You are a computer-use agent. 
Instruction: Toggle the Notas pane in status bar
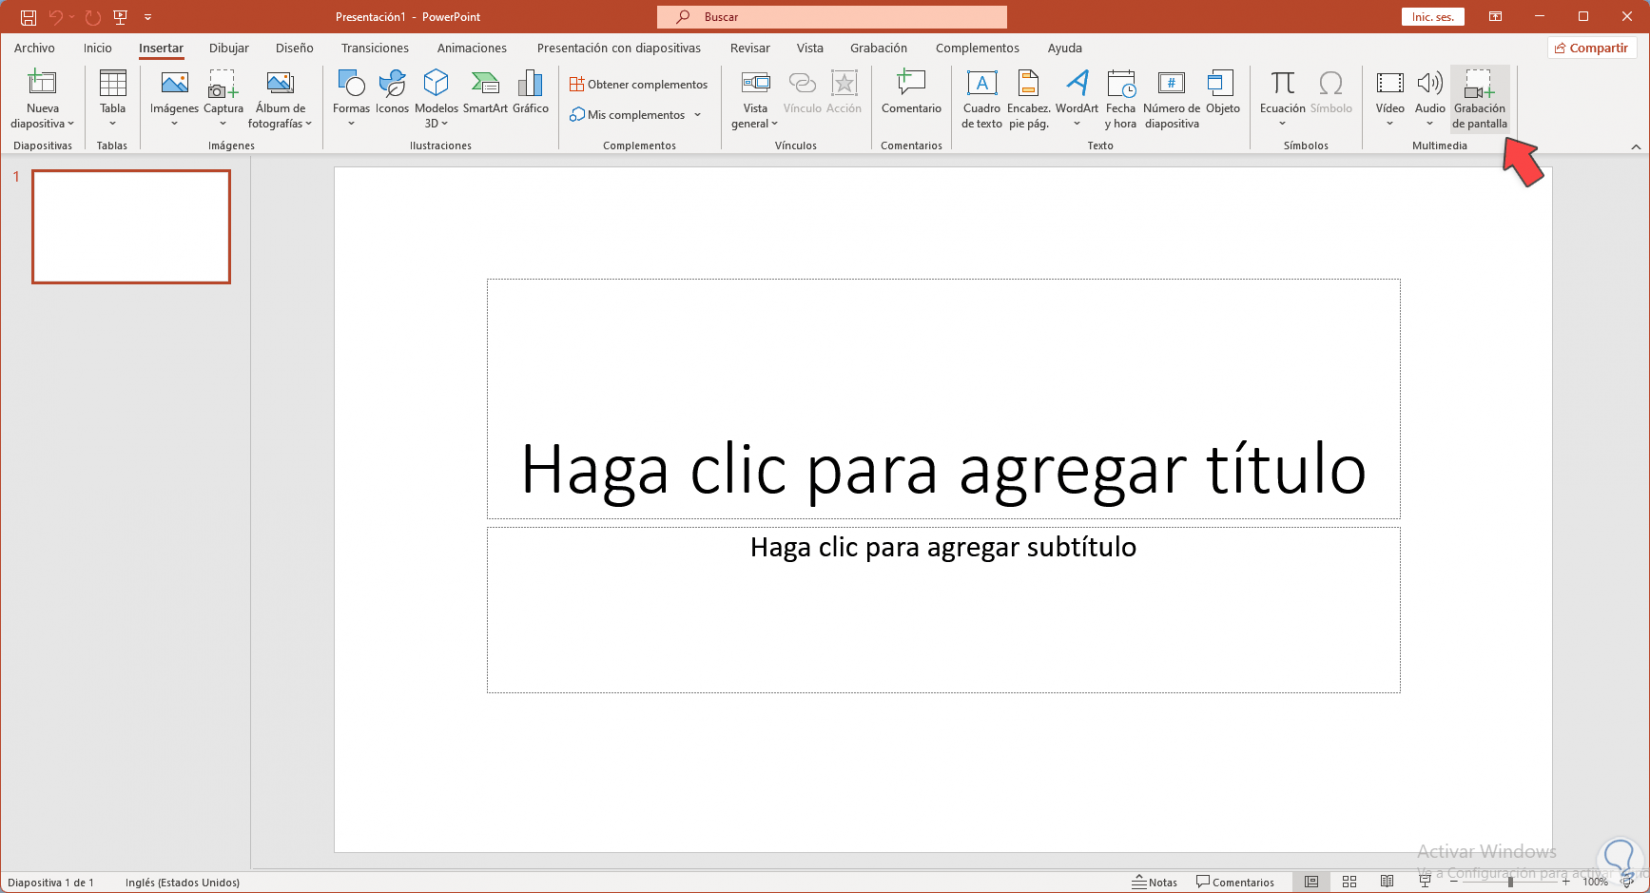click(1154, 882)
